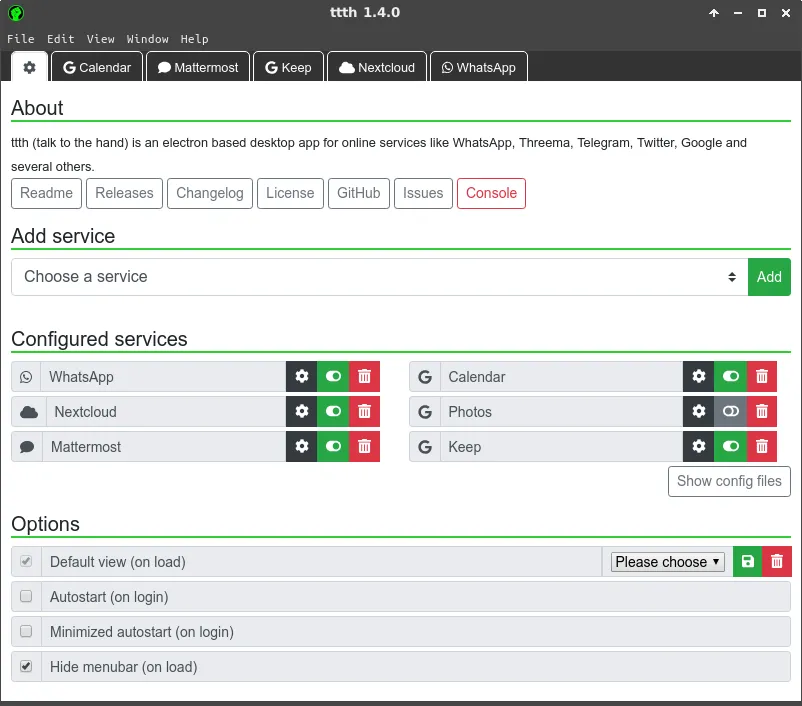Screen dimensions: 802x706
Task: Click the Nextcloud service name field
Action: coord(166,412)
